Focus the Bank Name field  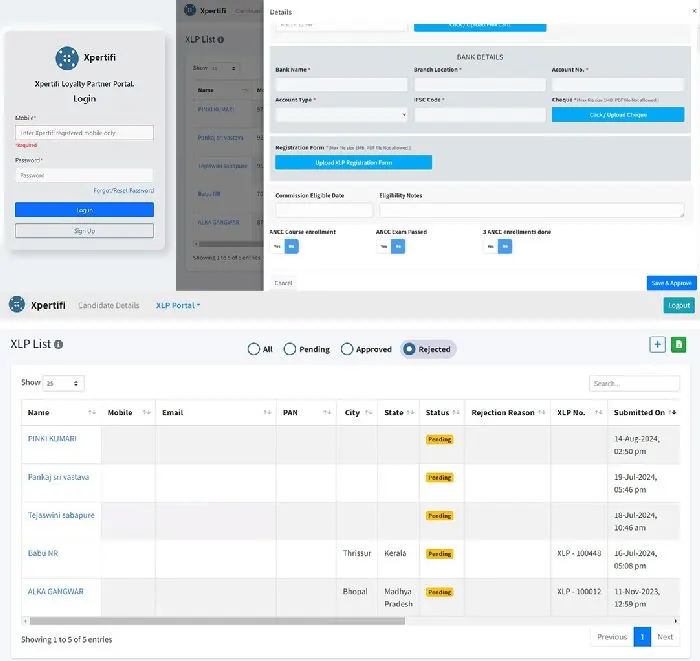click(x=341, y=84)
